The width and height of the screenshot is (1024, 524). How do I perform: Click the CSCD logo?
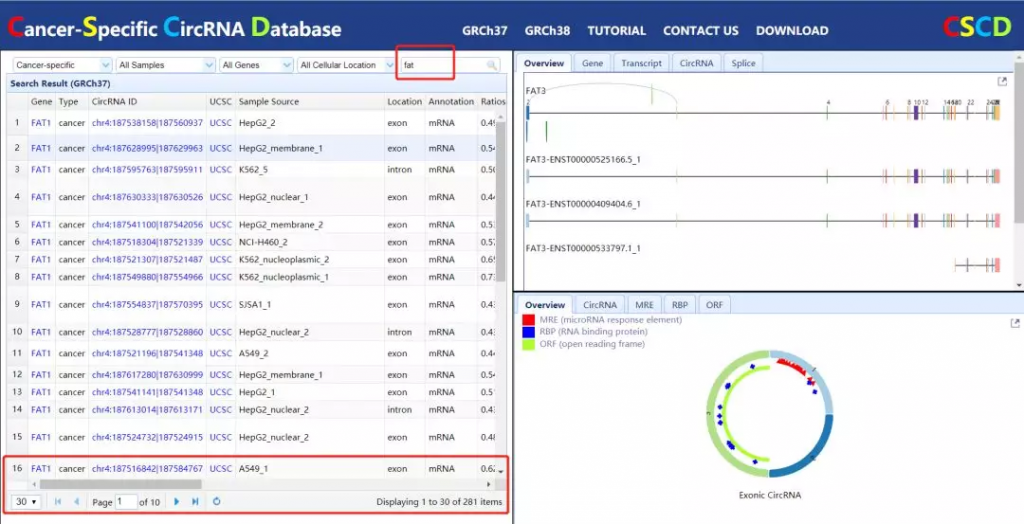[x=976, y=27]
